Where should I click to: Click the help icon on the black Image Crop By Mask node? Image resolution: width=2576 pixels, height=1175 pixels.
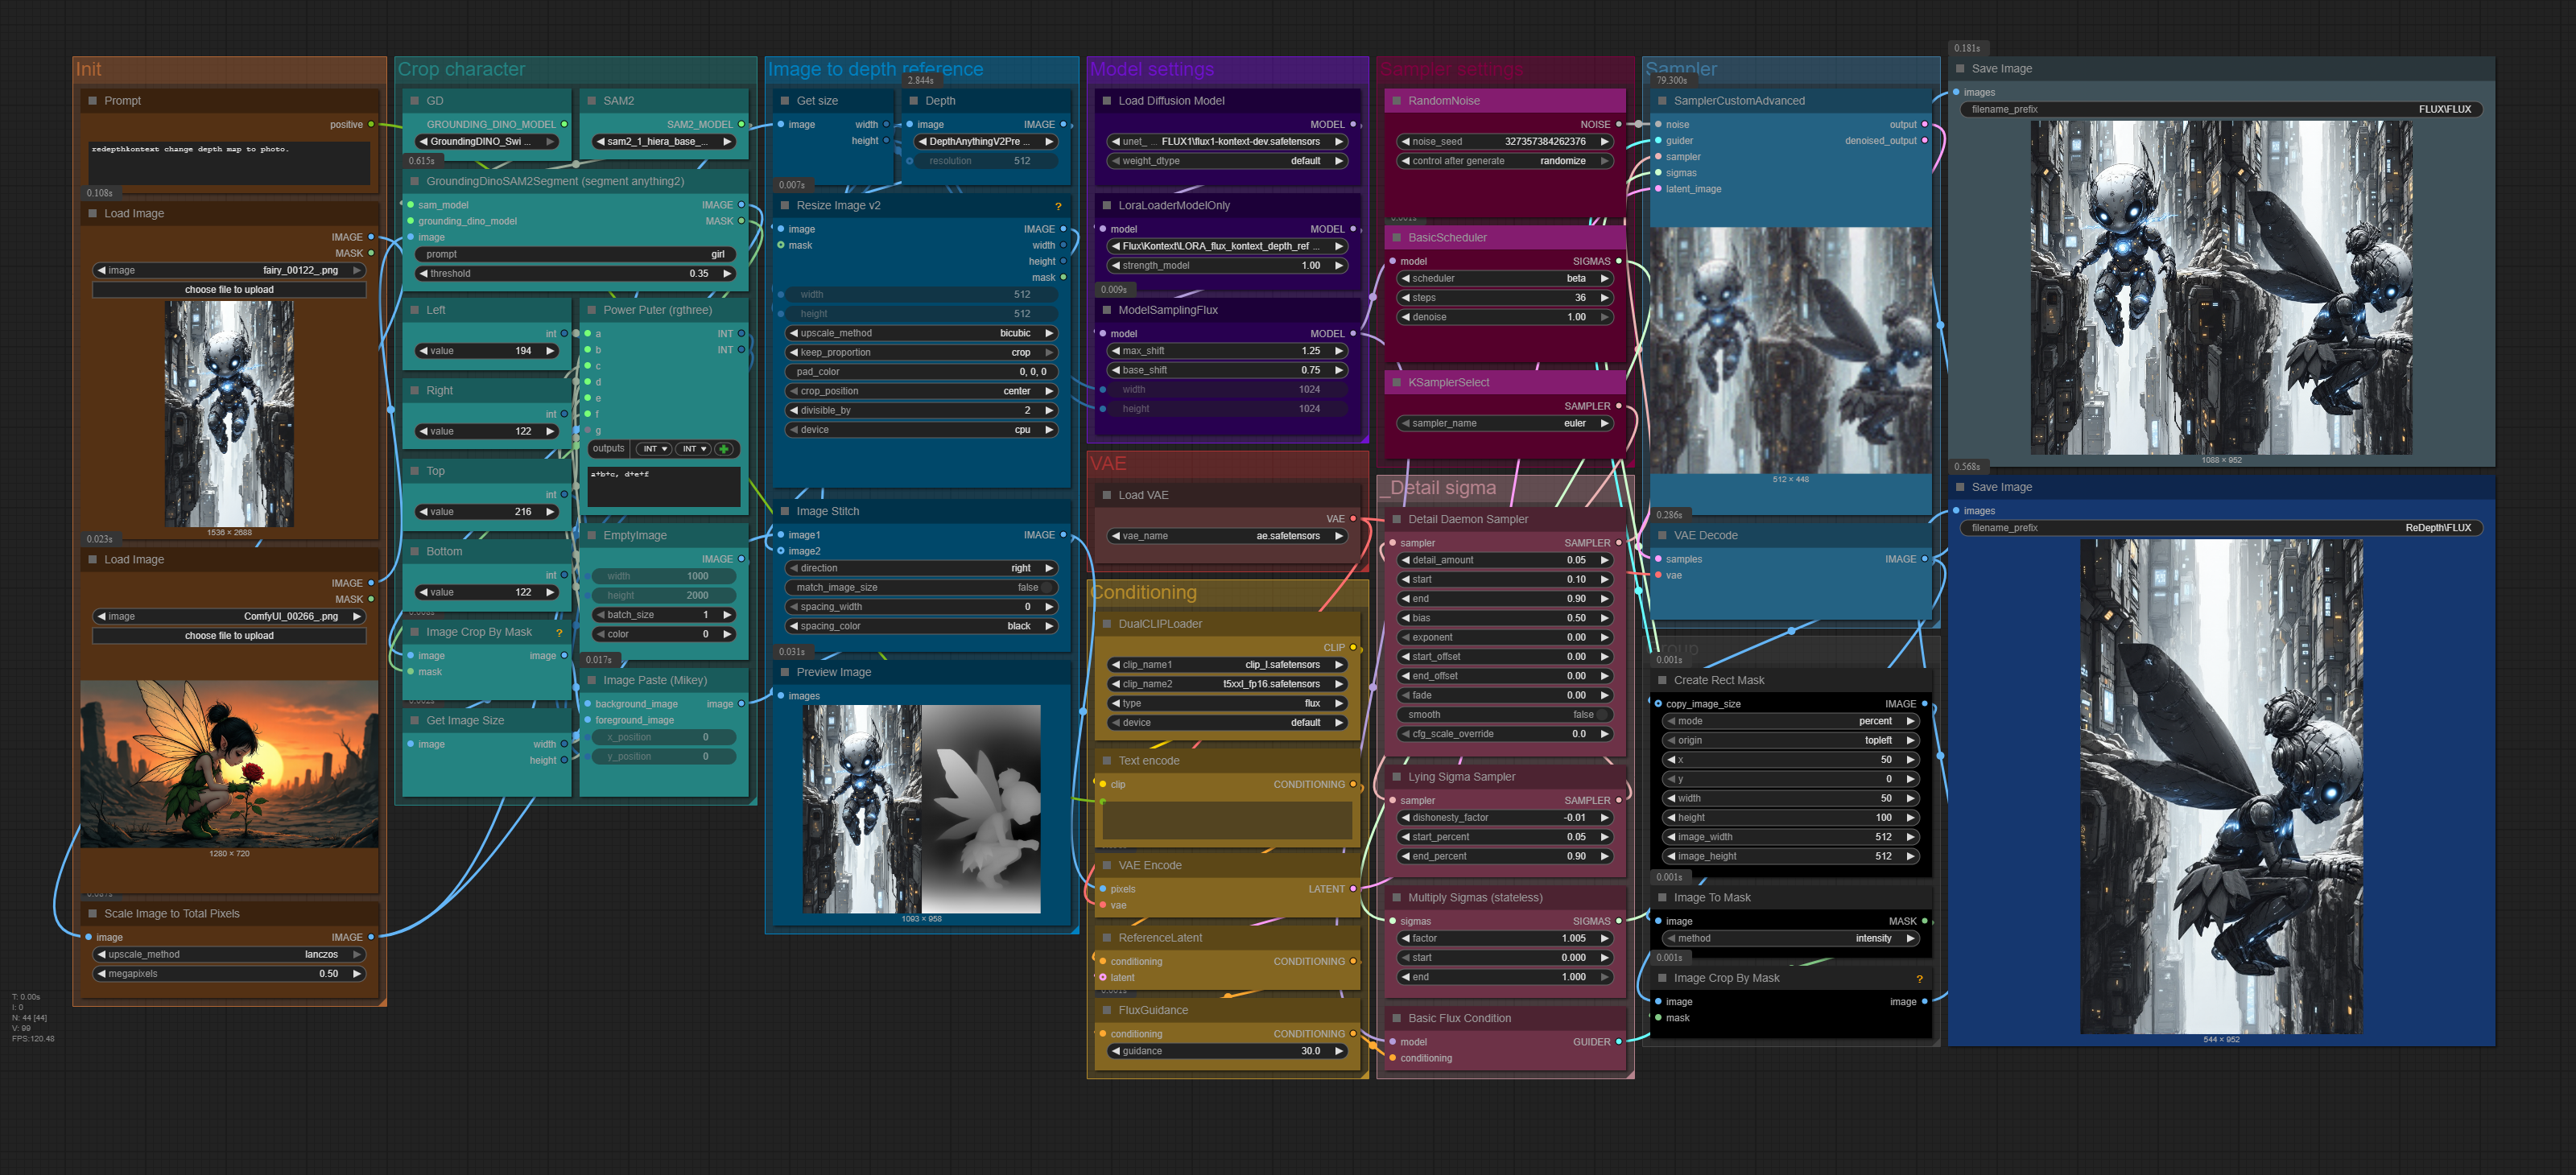pyautogui.click(x=1919, y=979)
